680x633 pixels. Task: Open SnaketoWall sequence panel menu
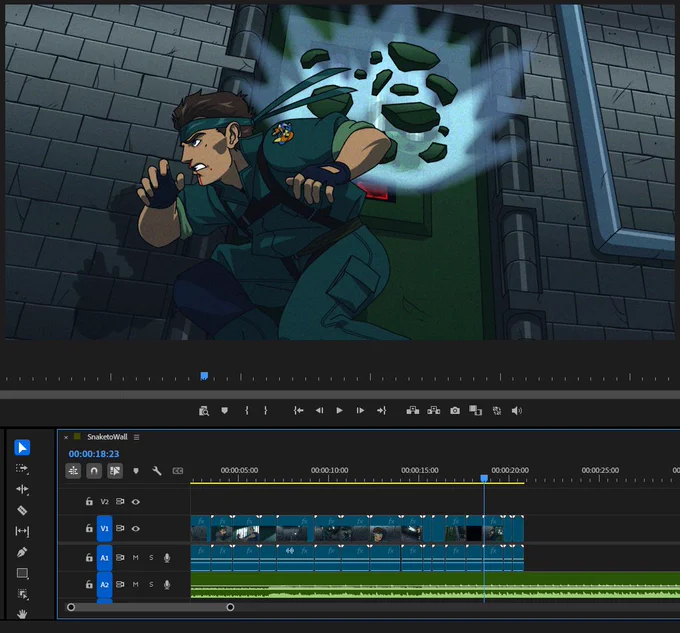tap(137, 437)
